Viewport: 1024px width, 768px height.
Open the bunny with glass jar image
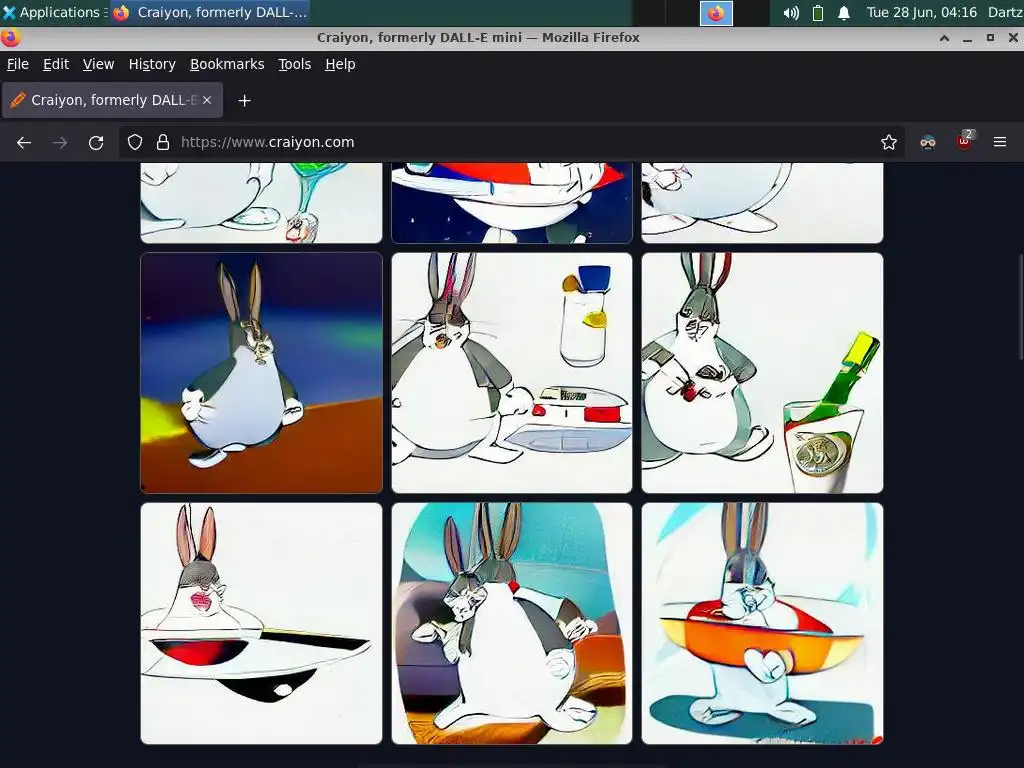(511, 372)
